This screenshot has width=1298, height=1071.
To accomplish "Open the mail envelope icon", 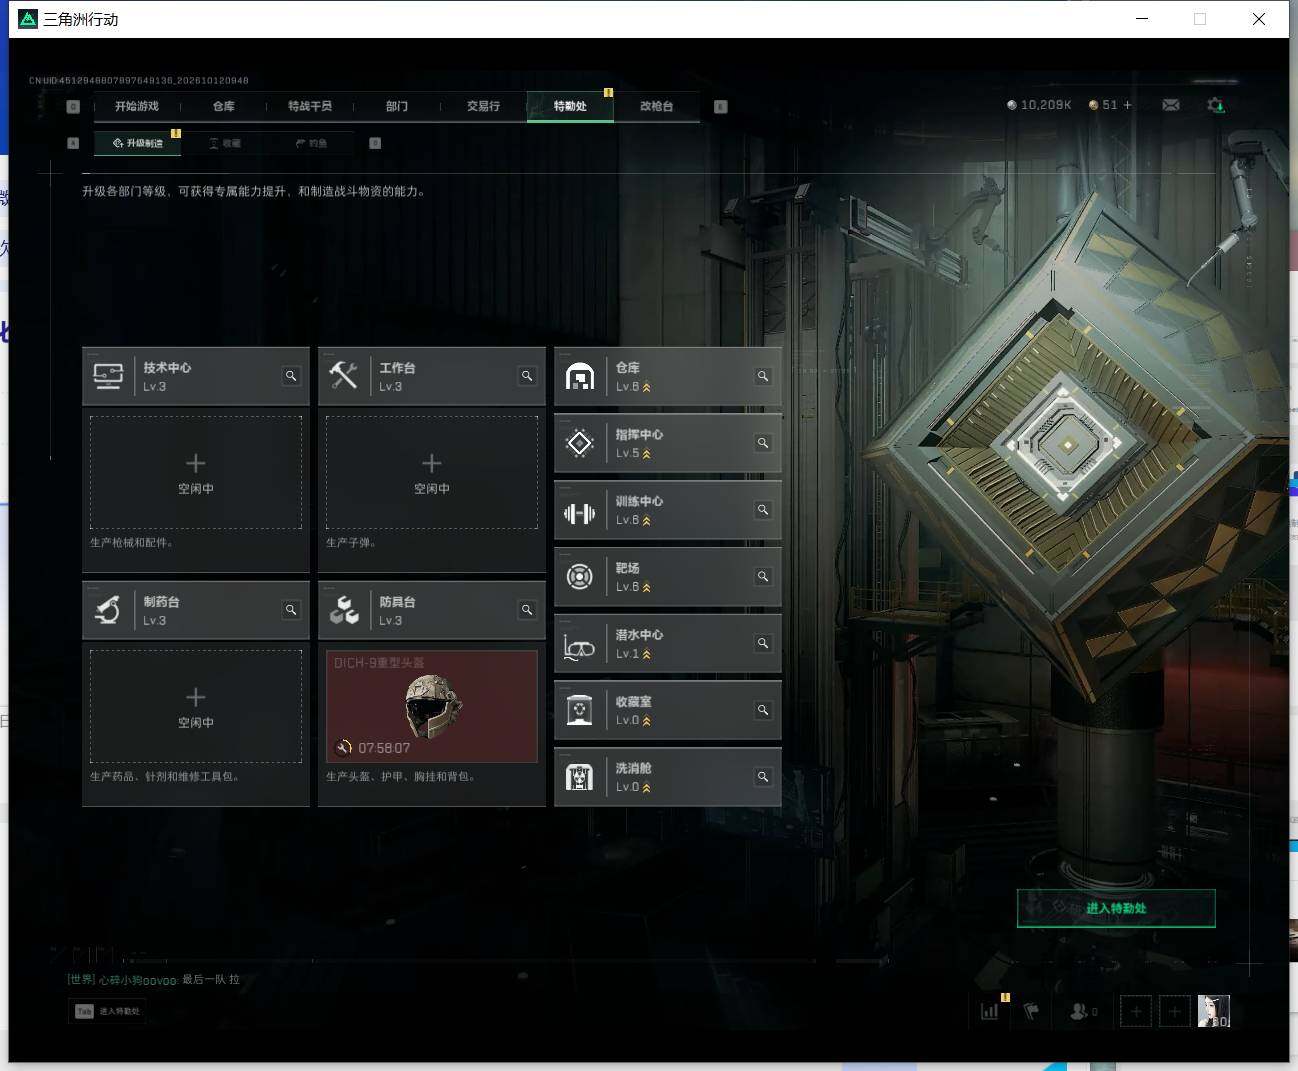I will tap(1171, 105).
